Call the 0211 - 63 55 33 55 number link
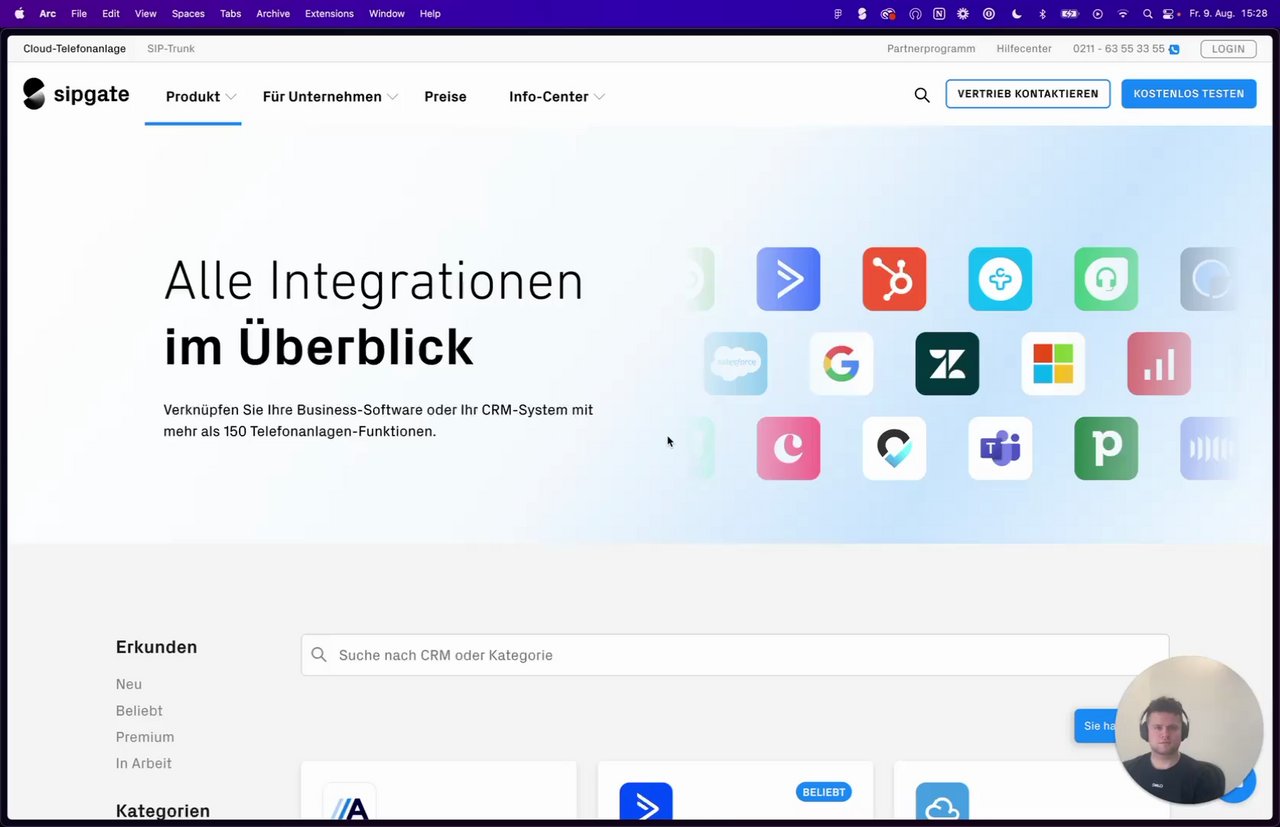The width and height of the screenshot is (1280, 827). (1119, 49)
